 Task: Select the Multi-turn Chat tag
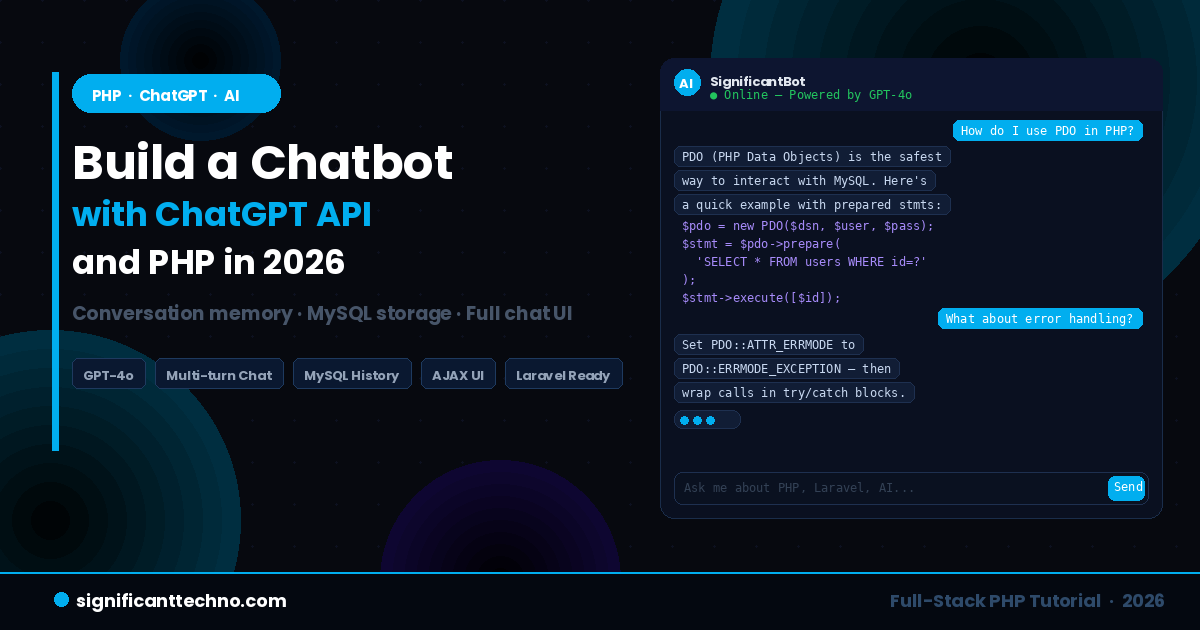(219, 374)
